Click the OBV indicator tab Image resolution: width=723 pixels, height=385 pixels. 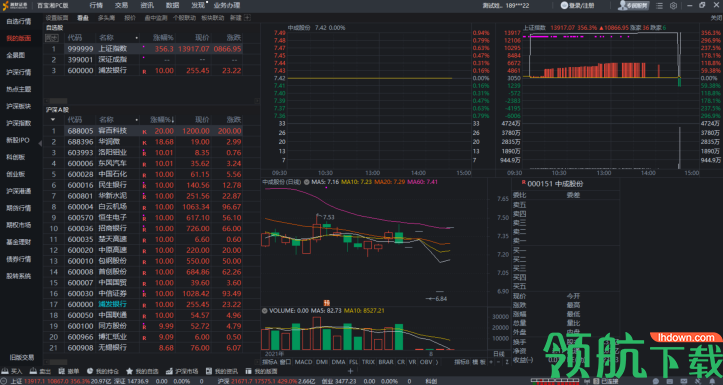click(x=426, y=362)
